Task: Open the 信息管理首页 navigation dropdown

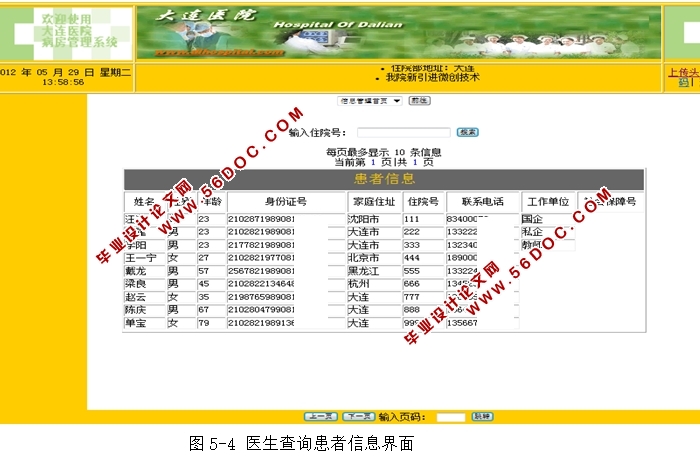Action: (370, 101)
